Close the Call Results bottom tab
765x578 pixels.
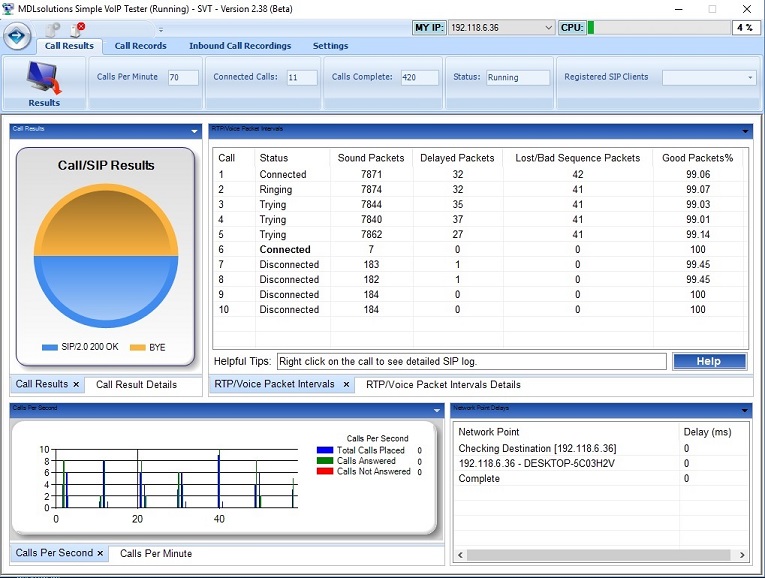pos(76,384)
